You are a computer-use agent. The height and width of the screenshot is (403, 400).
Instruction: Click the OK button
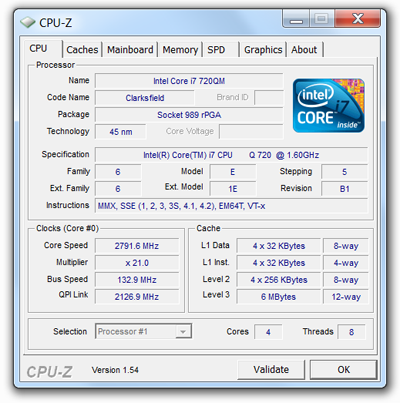[x=343, y=369]
